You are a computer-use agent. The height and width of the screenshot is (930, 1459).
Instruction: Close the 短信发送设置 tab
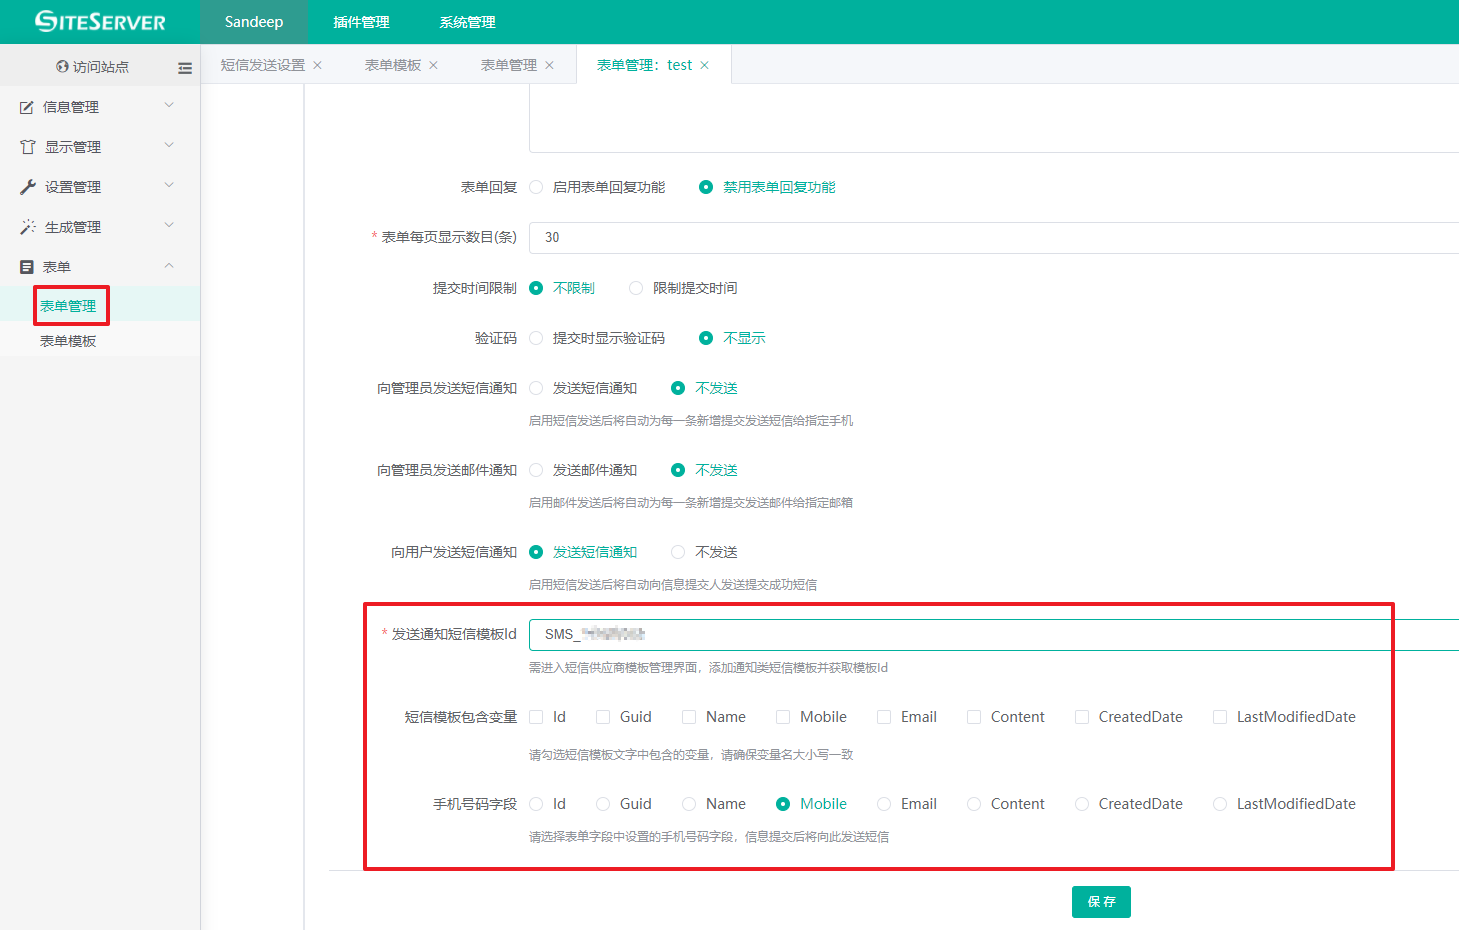tap(318, 65)
